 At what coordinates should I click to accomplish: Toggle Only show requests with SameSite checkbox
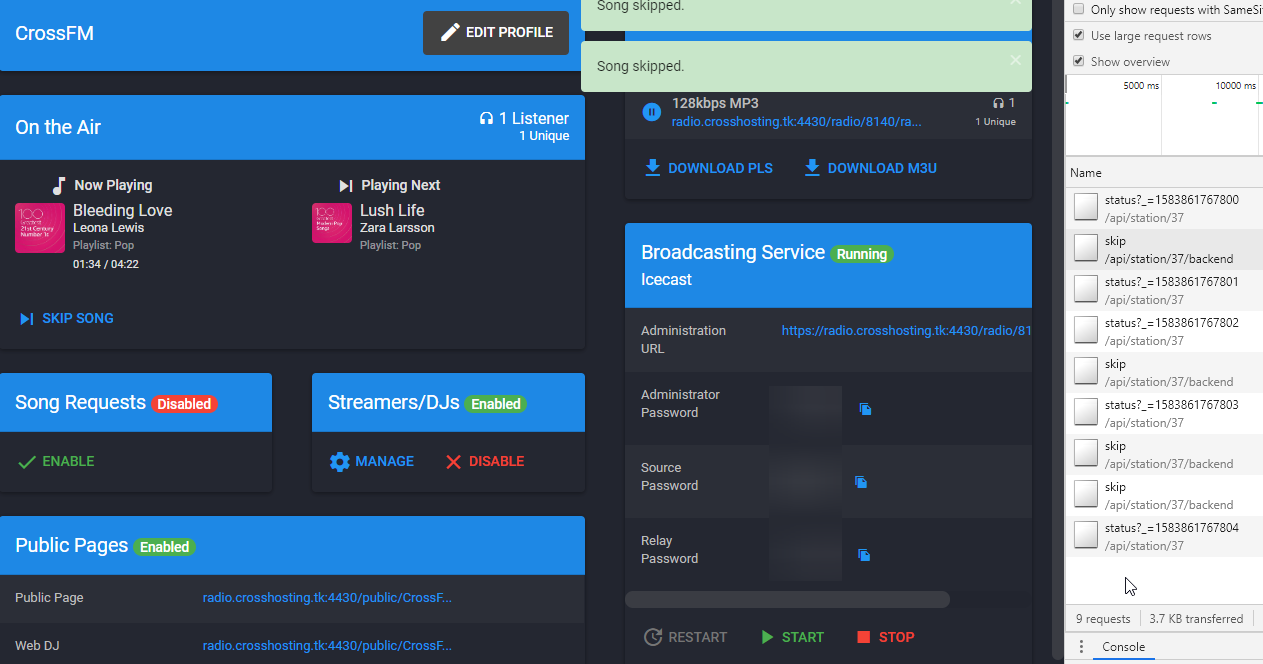[x=1078, y=9]
